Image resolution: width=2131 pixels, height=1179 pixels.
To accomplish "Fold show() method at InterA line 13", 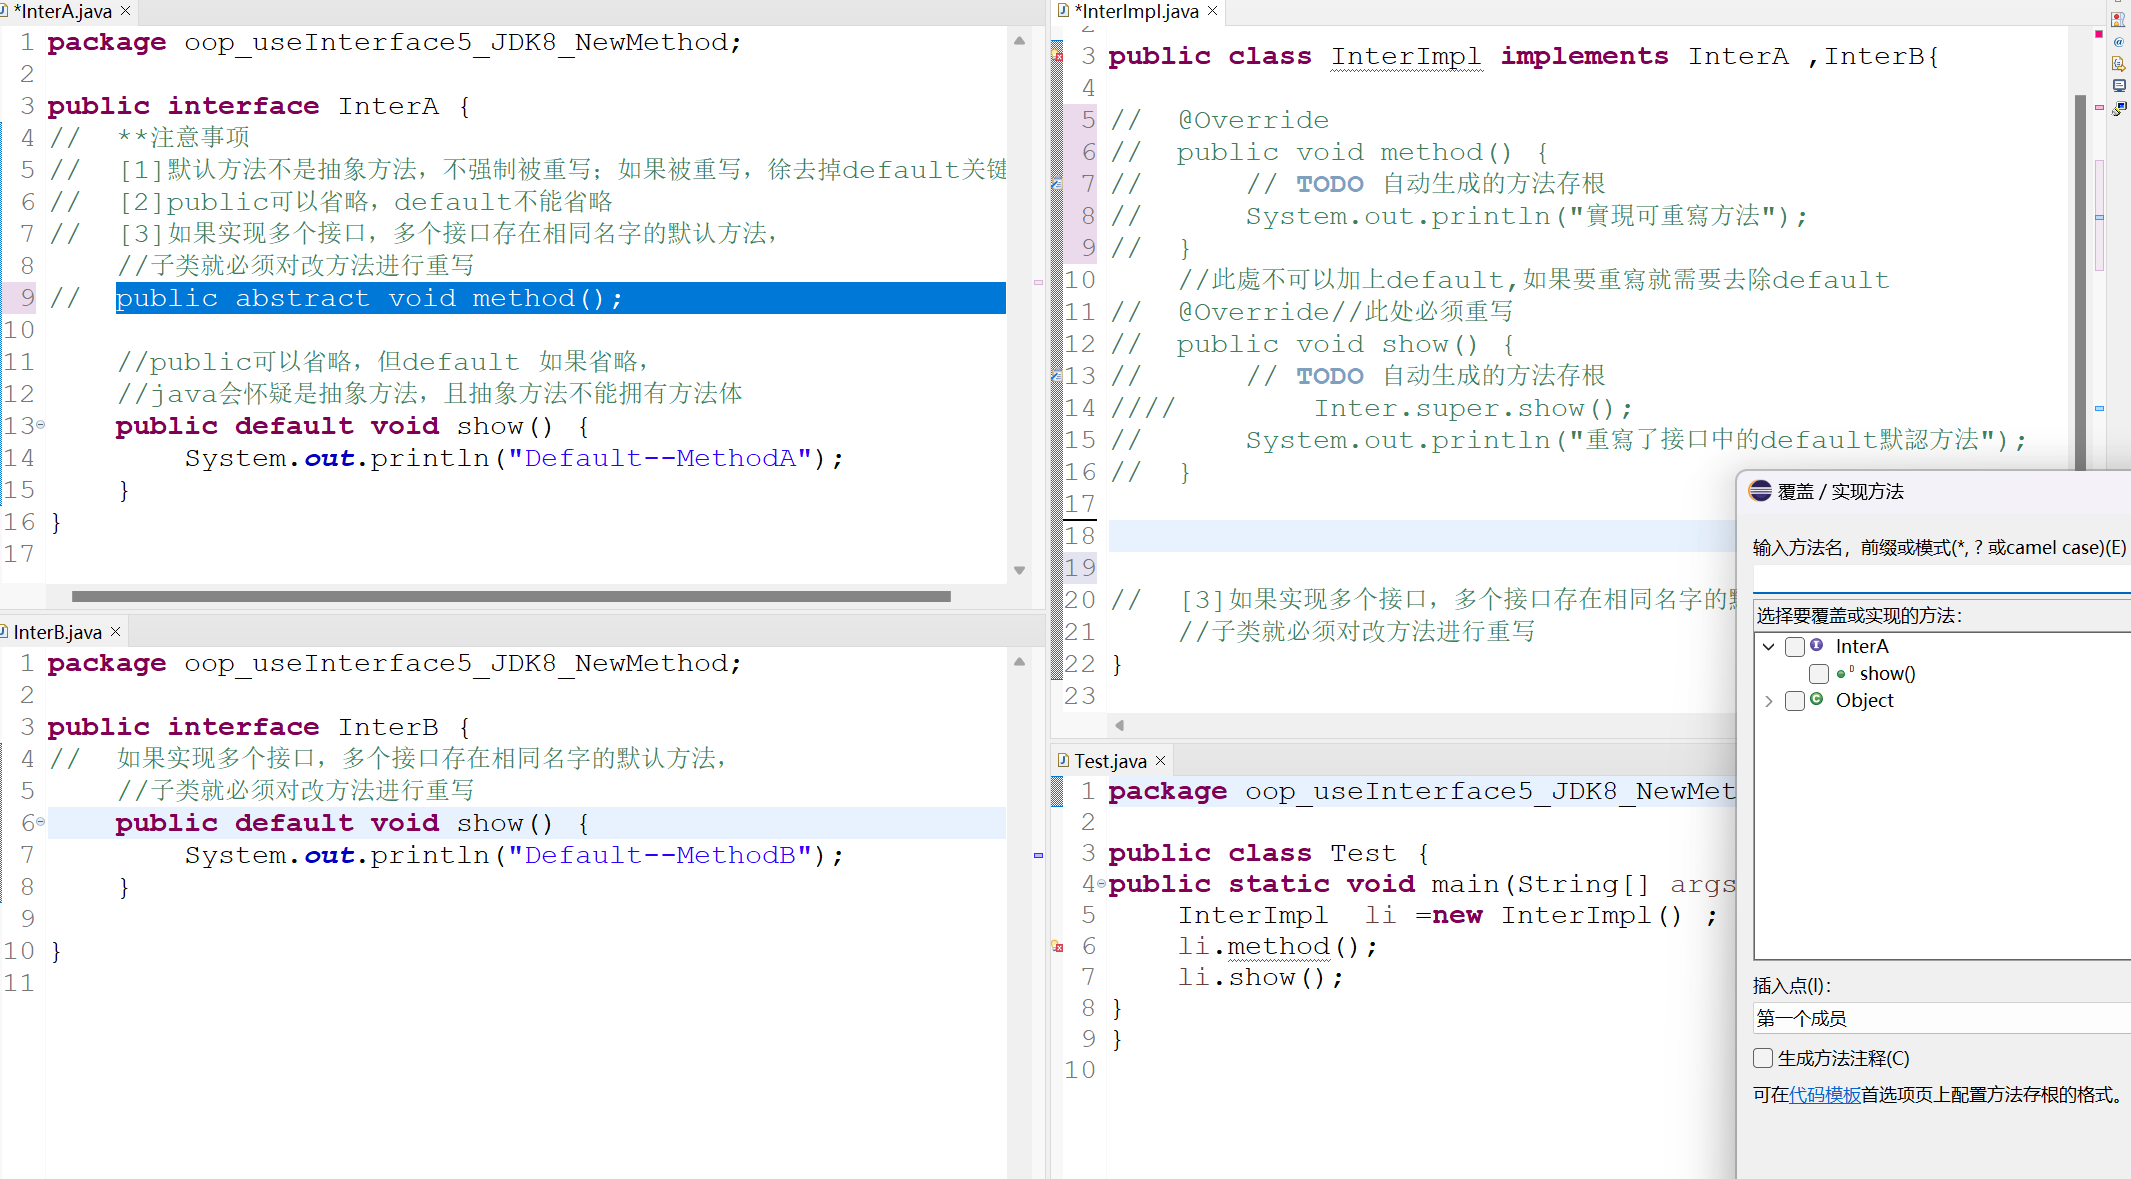I will point(41,425).
